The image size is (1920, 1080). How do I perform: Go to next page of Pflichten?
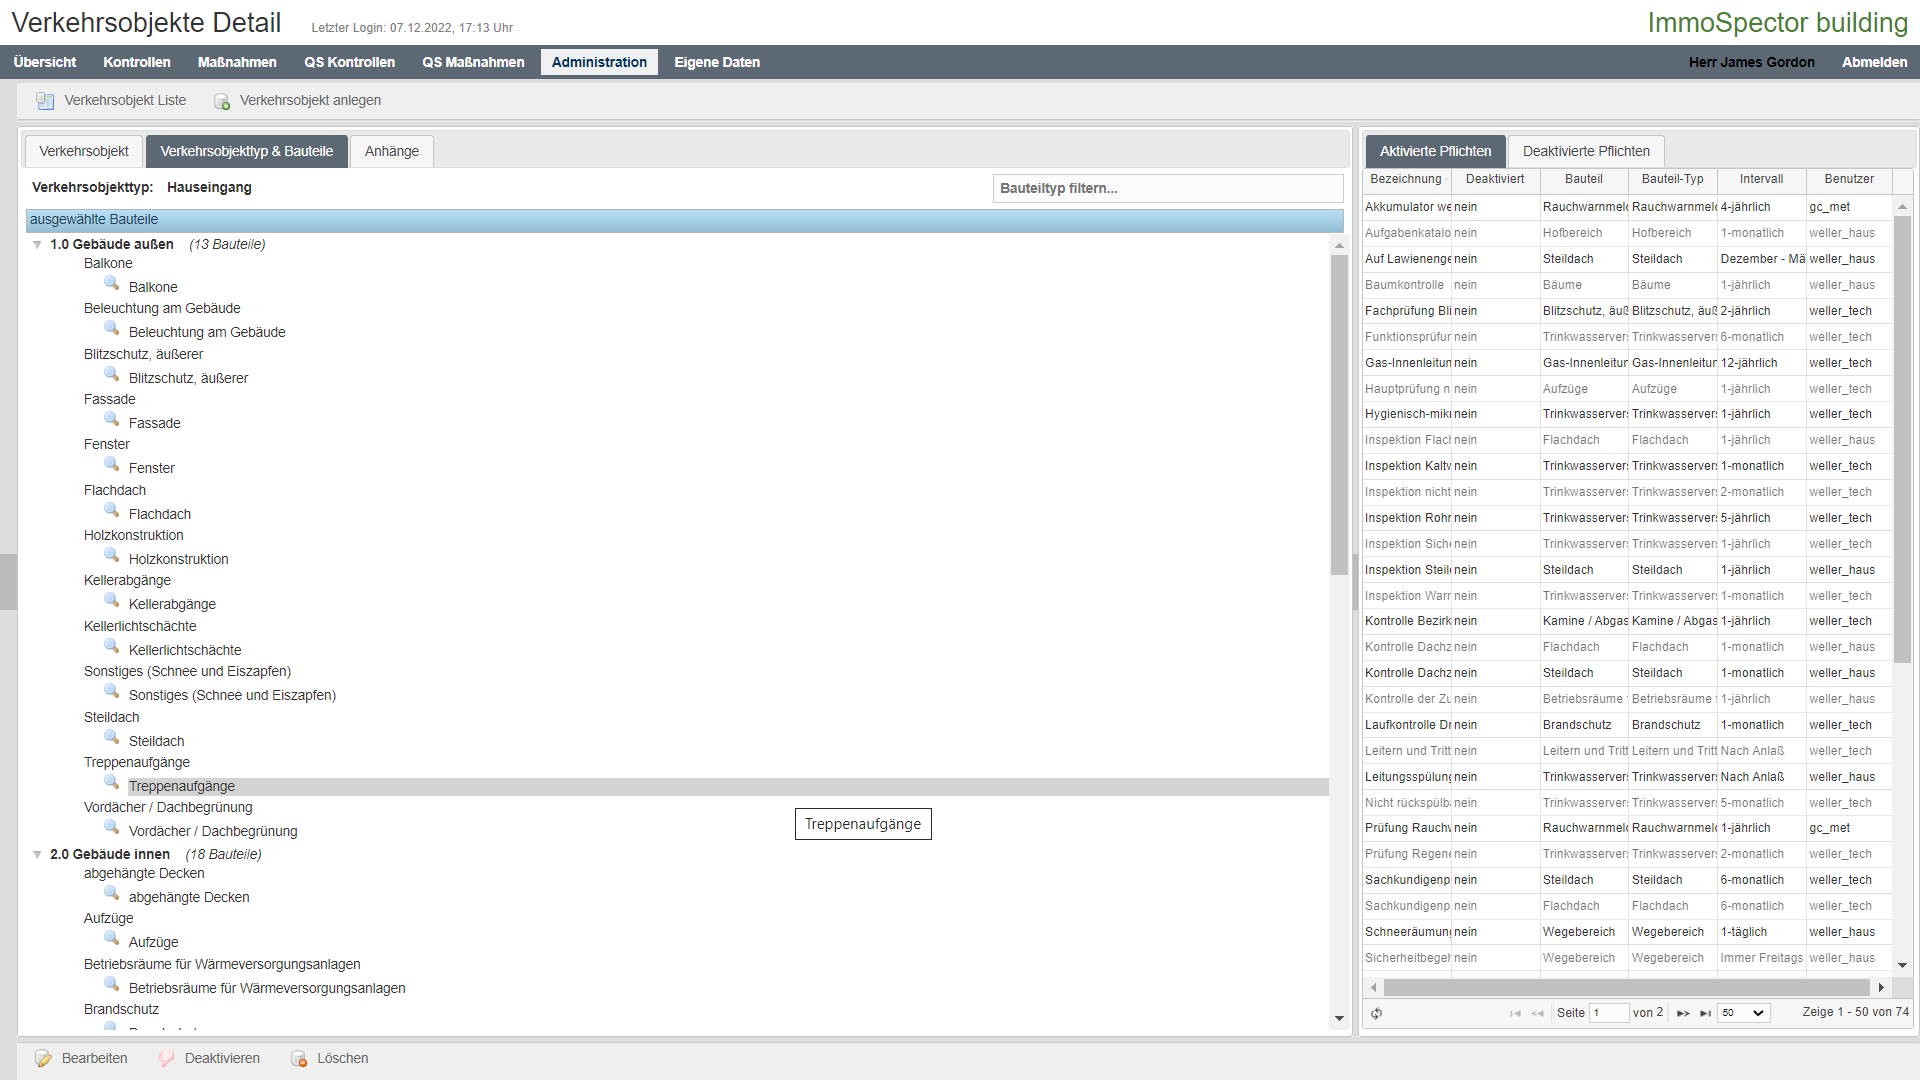1683,1013
